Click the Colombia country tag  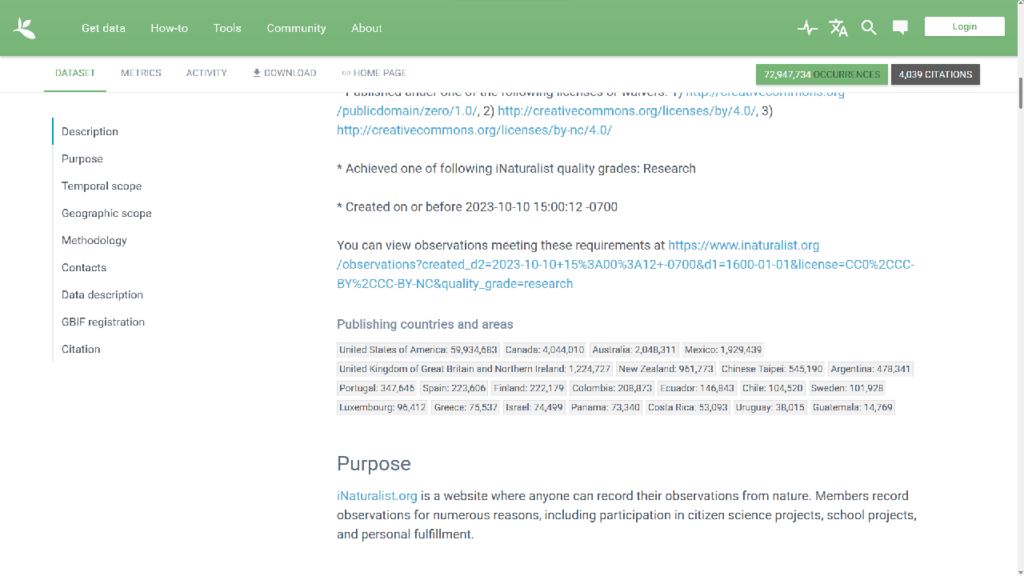612,388
